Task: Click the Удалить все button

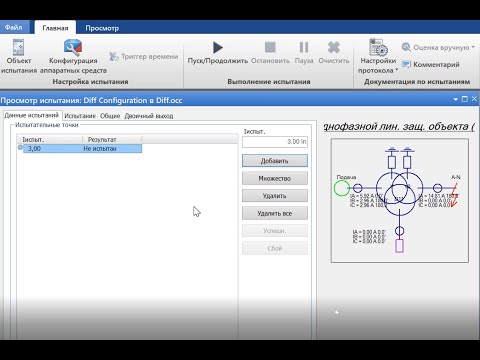Action: click(x=275, y=213)
